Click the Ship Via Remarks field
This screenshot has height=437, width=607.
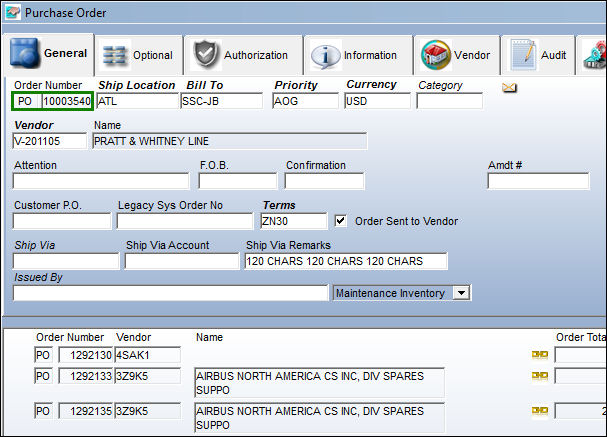tap(346, 261)
